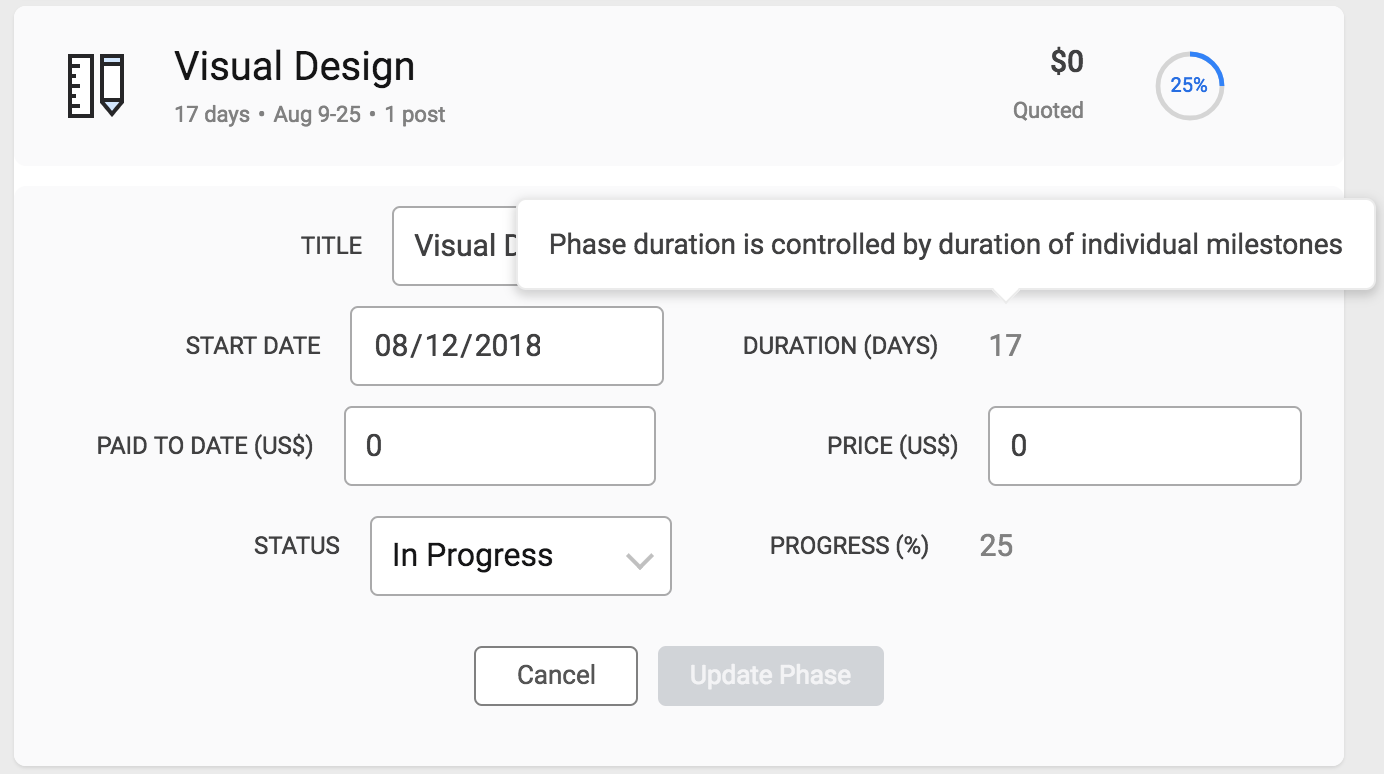Screen dimensions: 1384x774
Task: Open the In Progress status dropdown
Action: click(x=520, y=556)
